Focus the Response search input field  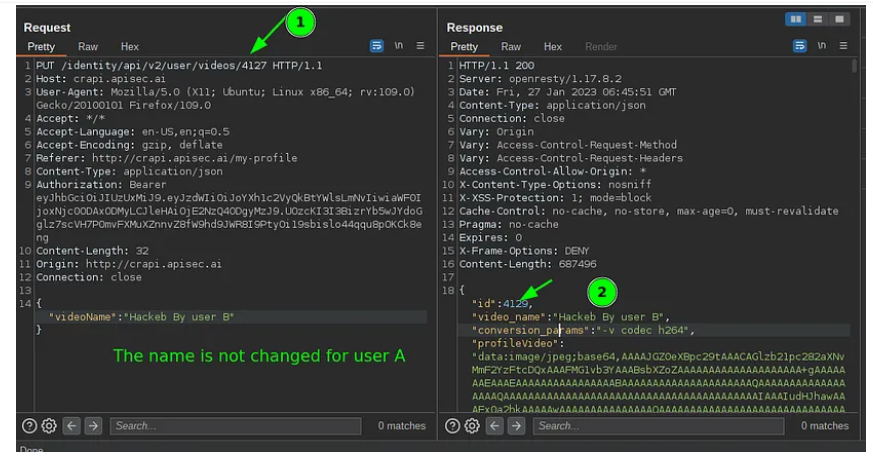coord(659,426)
